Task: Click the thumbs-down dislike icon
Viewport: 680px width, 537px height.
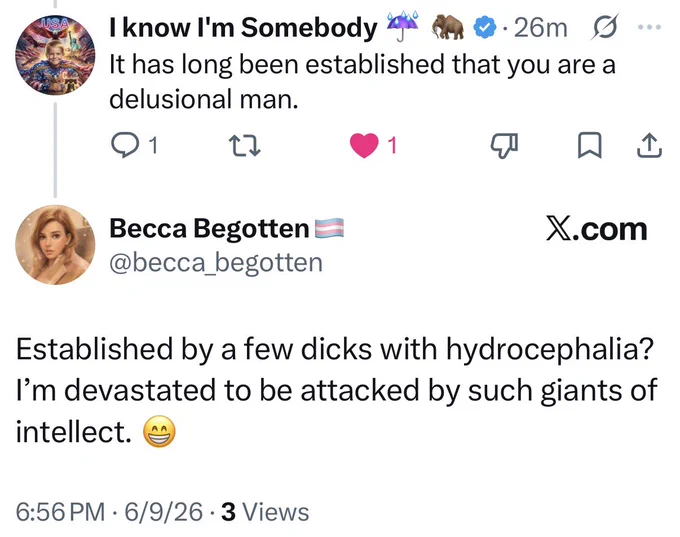Action: (504, 145)
